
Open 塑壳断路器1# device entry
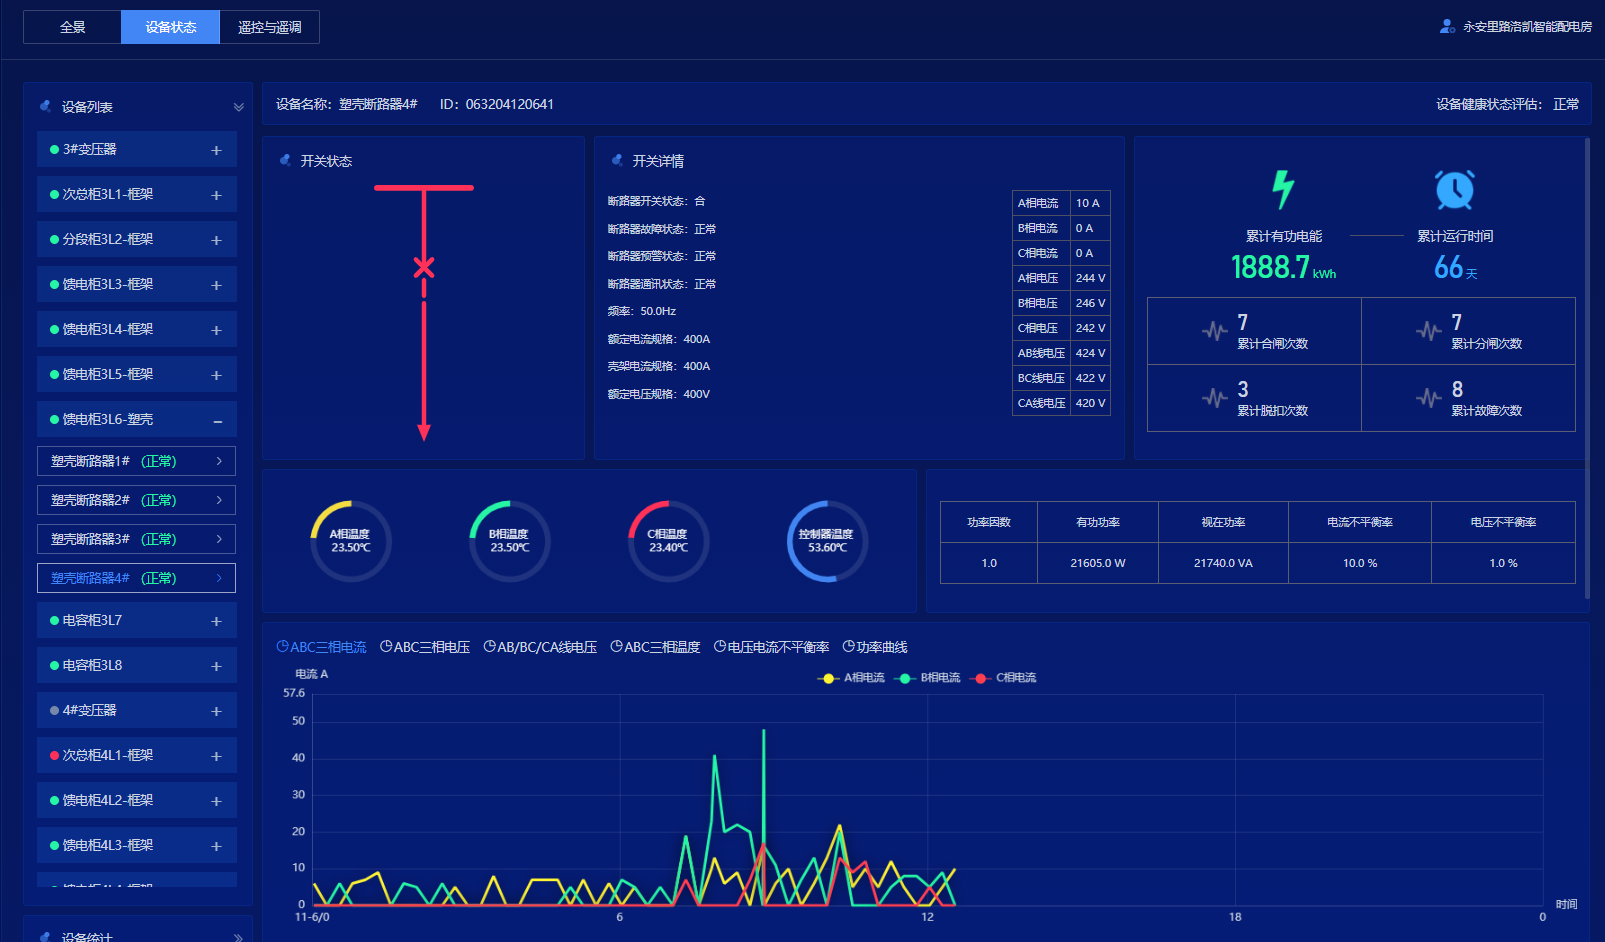click(x=136, y=461)
